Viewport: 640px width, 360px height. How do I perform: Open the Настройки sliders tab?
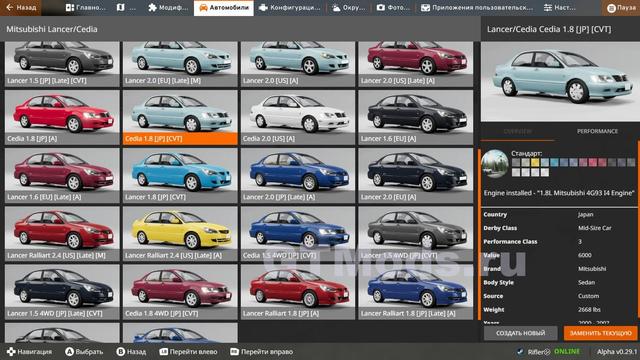click(x=559, y=8)
